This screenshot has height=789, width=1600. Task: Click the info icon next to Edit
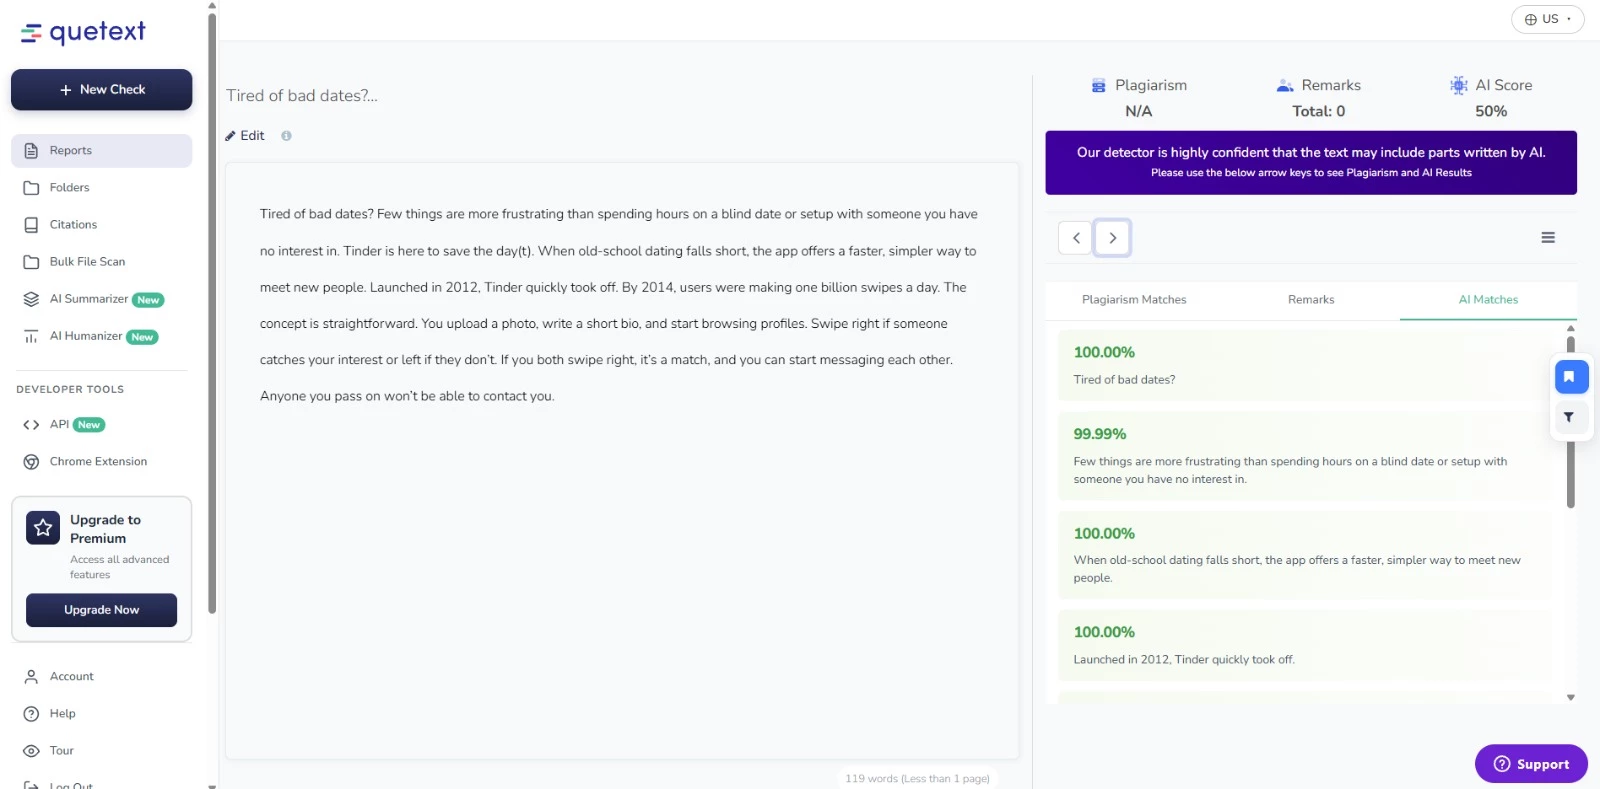(286, 136)
